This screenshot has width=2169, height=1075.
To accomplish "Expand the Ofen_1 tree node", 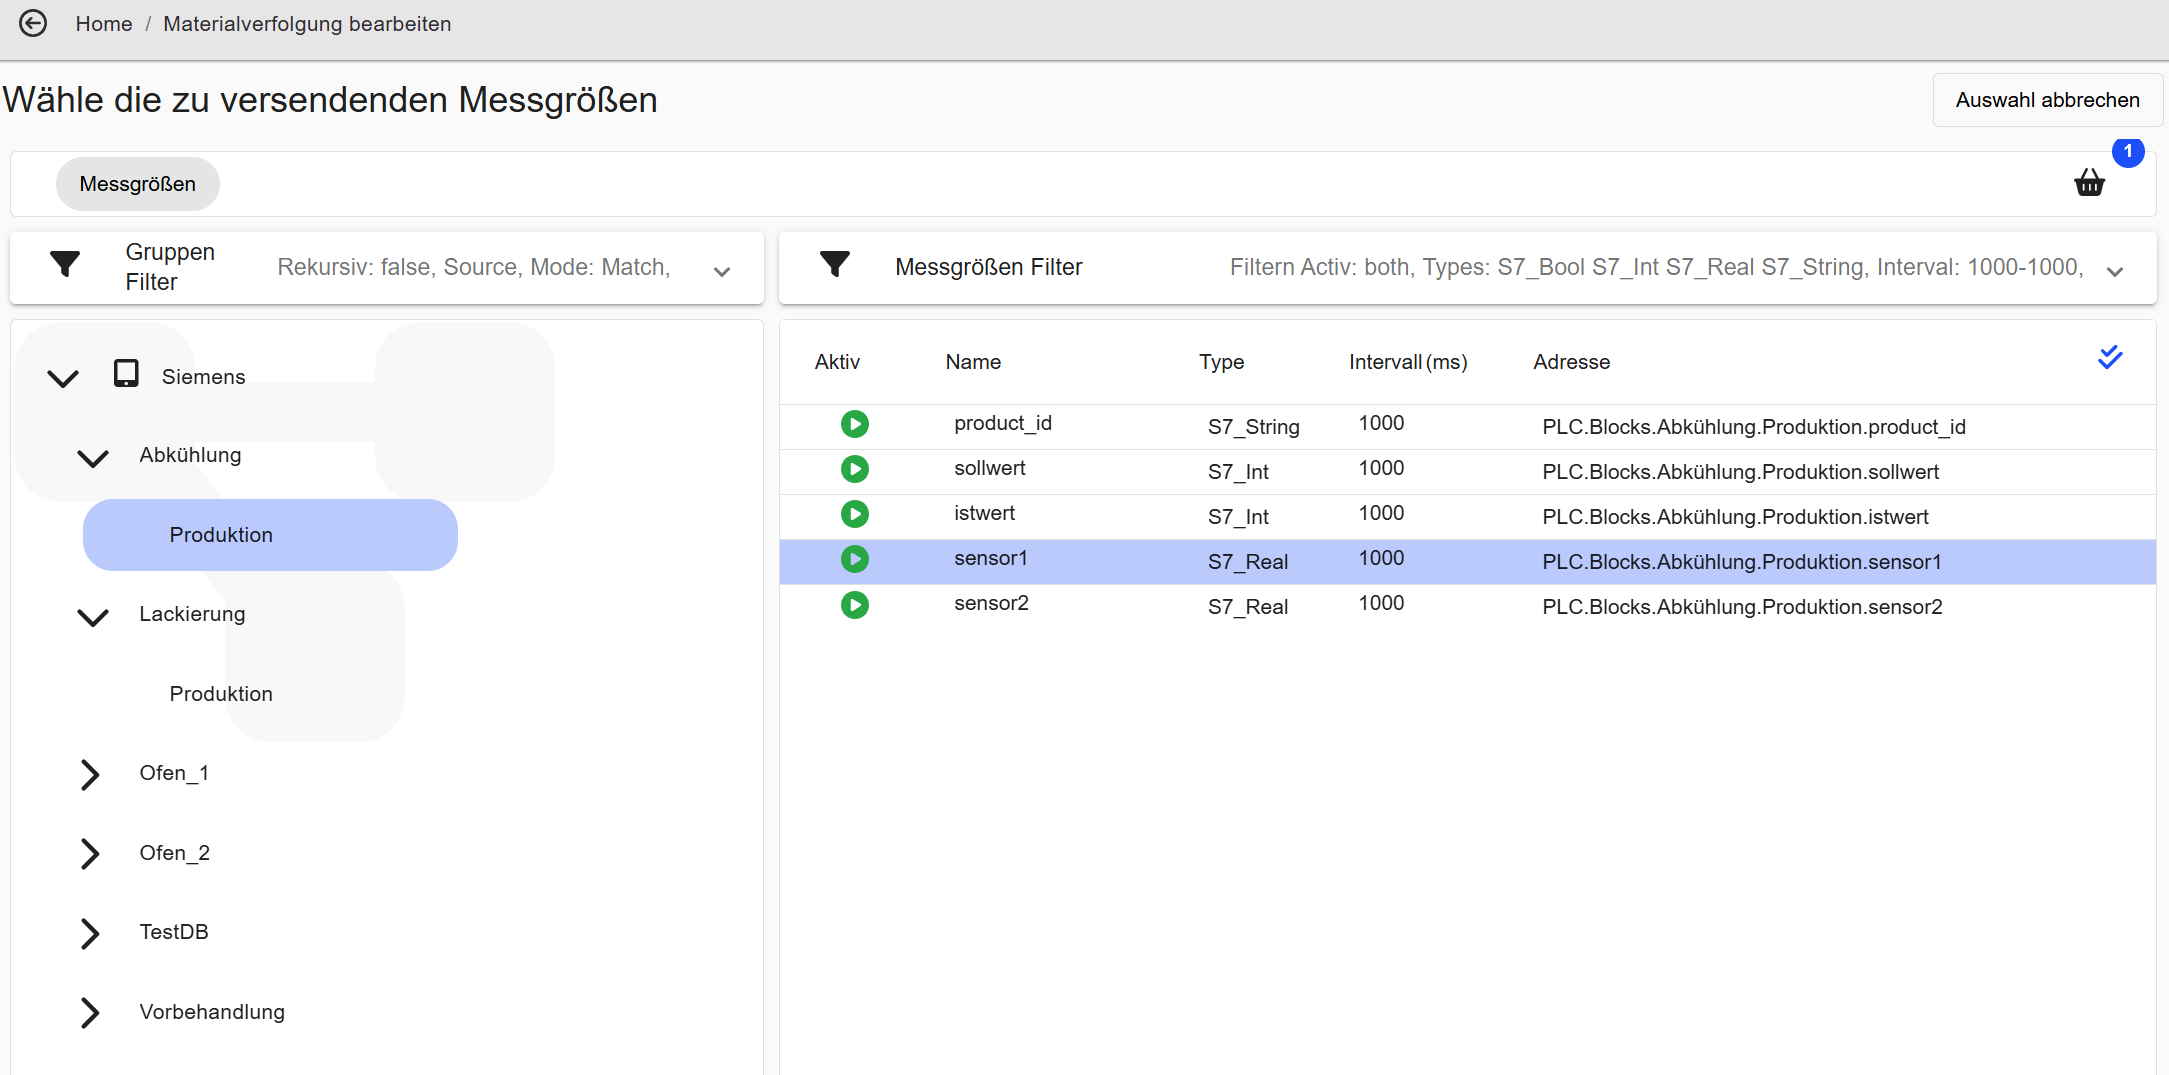I will (90, 774).
